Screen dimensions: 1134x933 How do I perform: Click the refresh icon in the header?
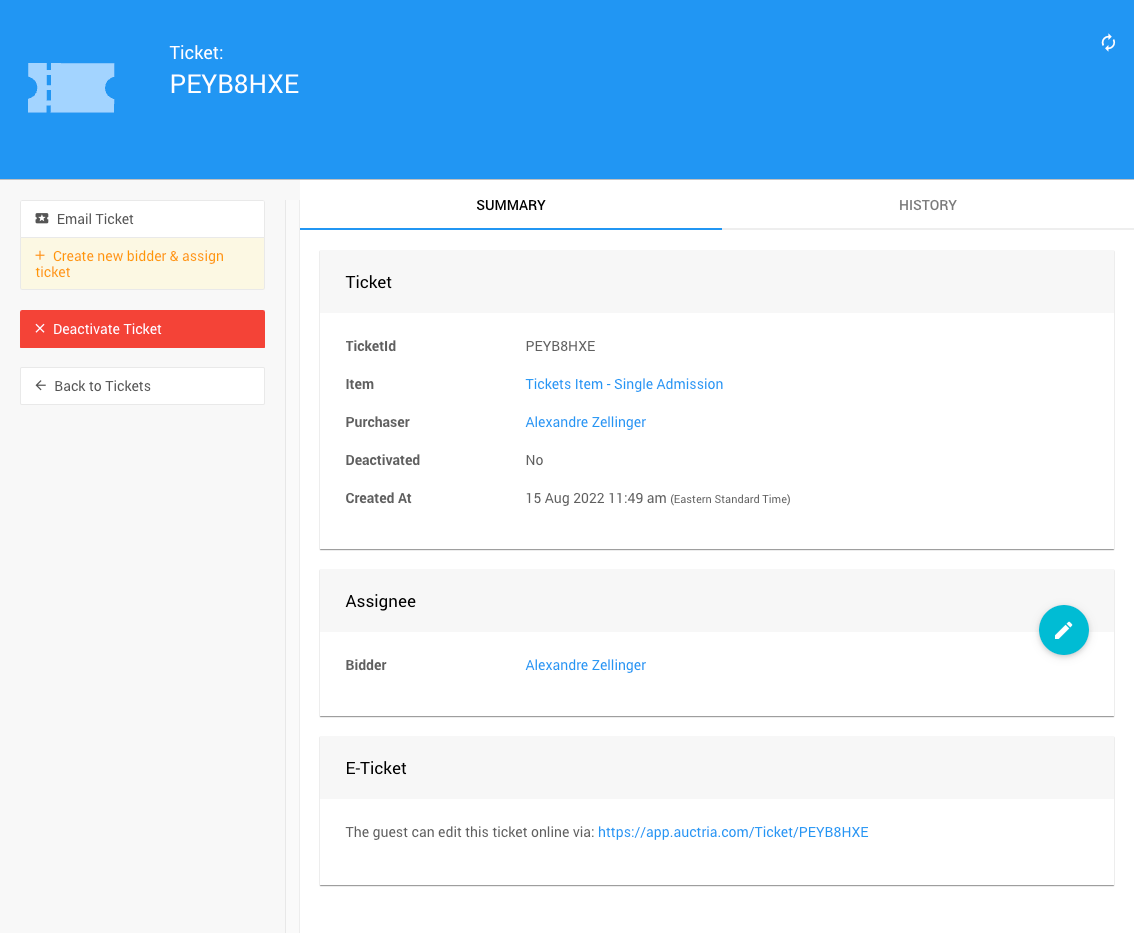(1108, 42)
